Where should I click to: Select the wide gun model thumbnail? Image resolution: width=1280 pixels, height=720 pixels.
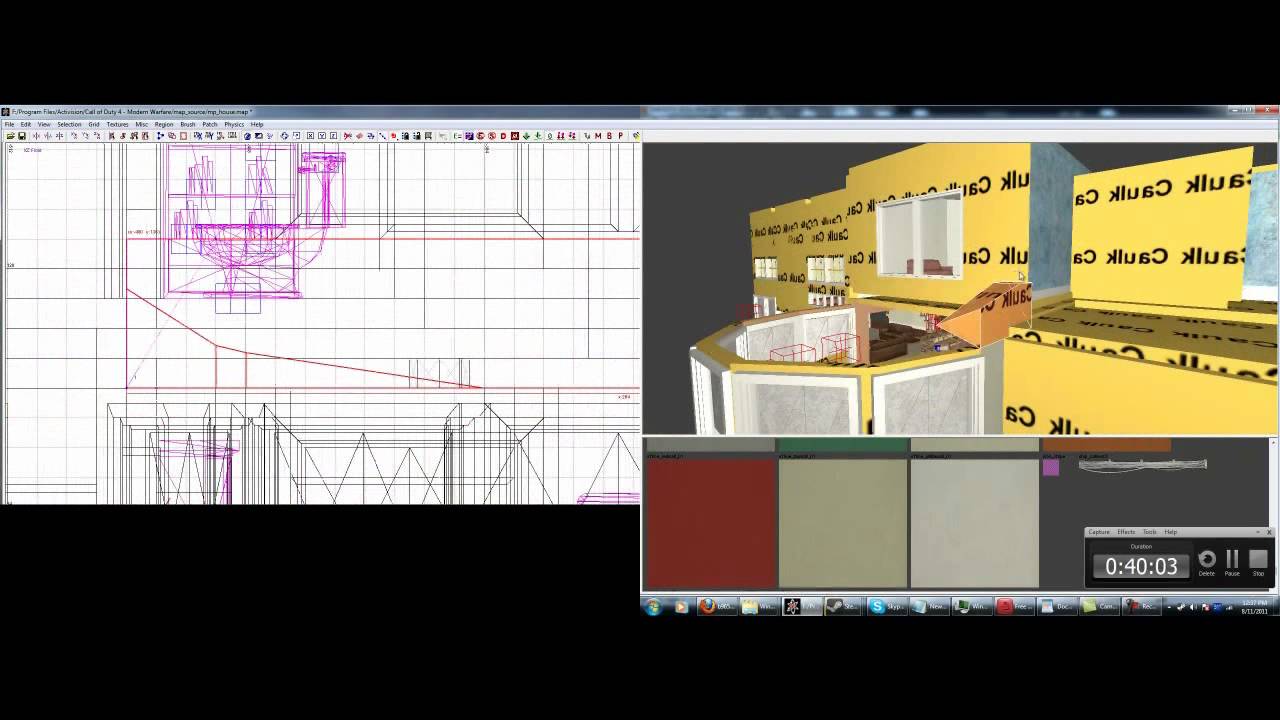coord(1143,464)
